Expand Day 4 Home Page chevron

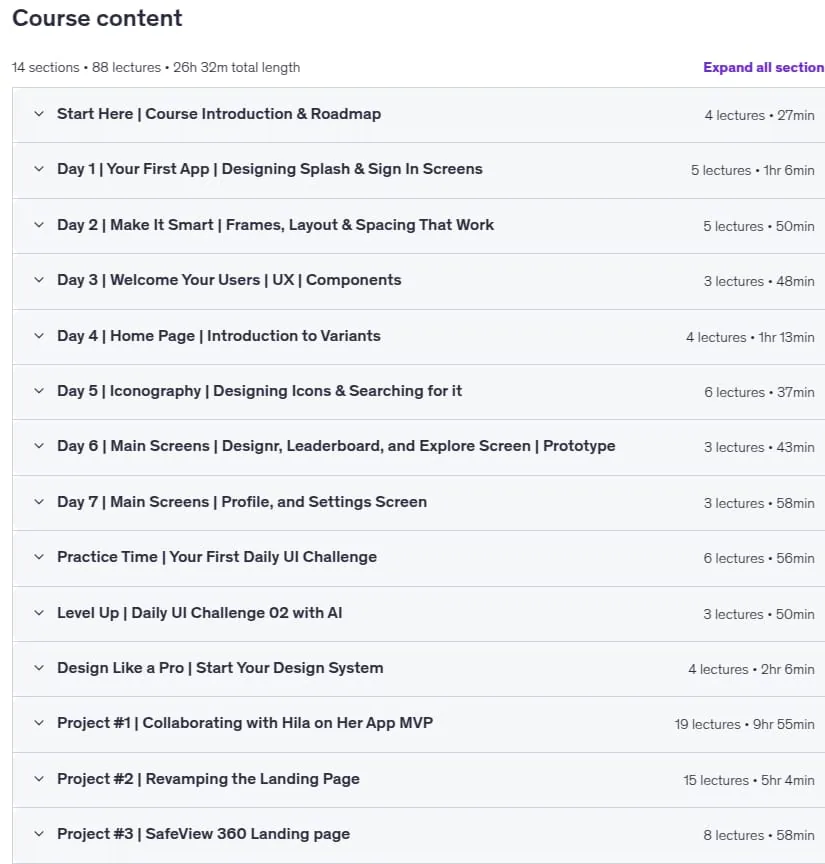39,336
